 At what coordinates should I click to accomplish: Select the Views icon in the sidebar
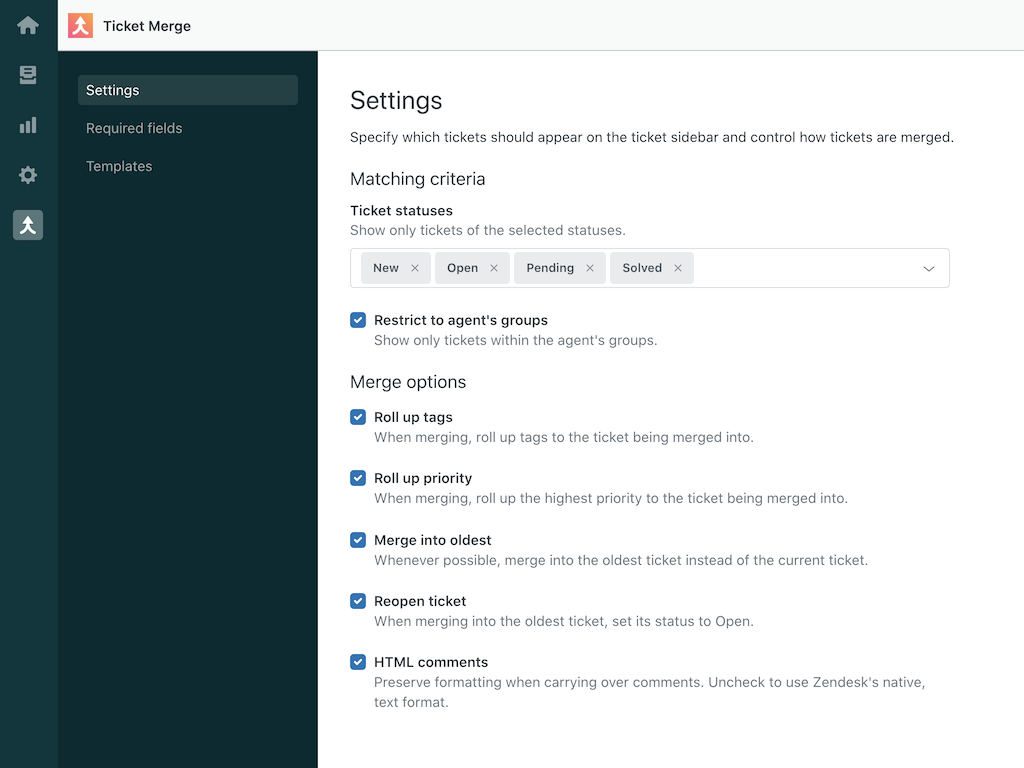click(27, 75)
